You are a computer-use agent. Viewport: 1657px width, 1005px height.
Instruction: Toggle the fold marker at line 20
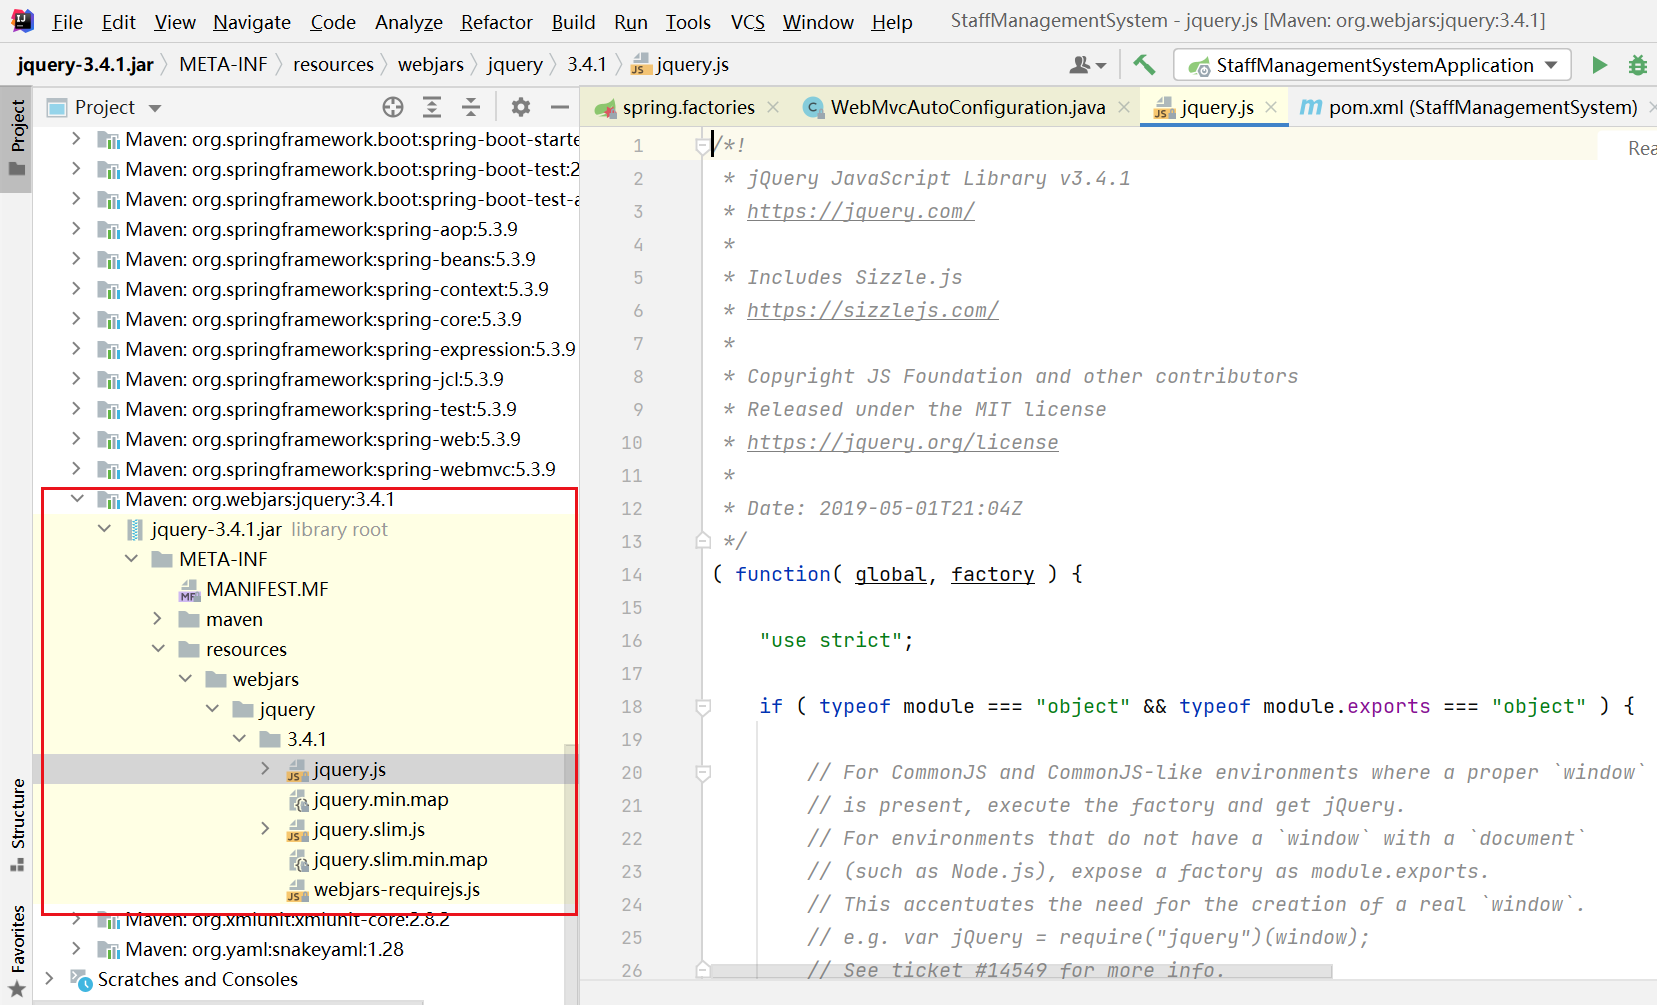pos(702,773)
